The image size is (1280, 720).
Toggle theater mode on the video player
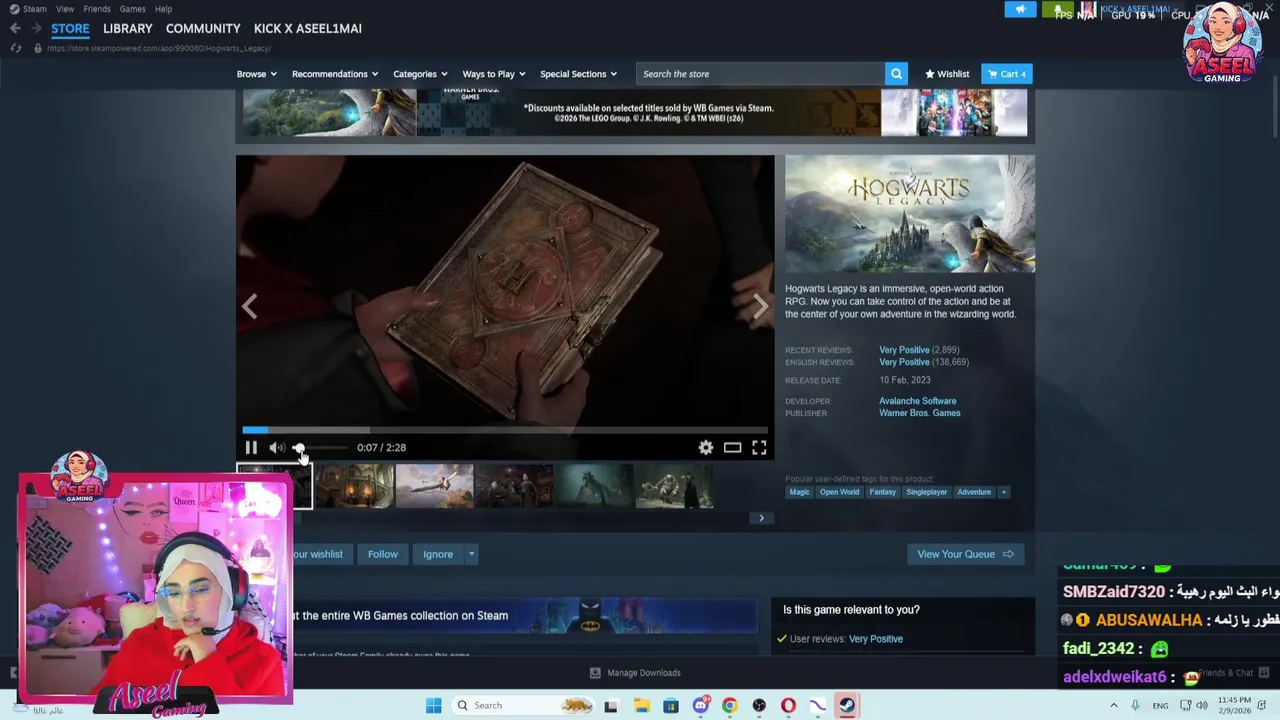pos(733,448)
